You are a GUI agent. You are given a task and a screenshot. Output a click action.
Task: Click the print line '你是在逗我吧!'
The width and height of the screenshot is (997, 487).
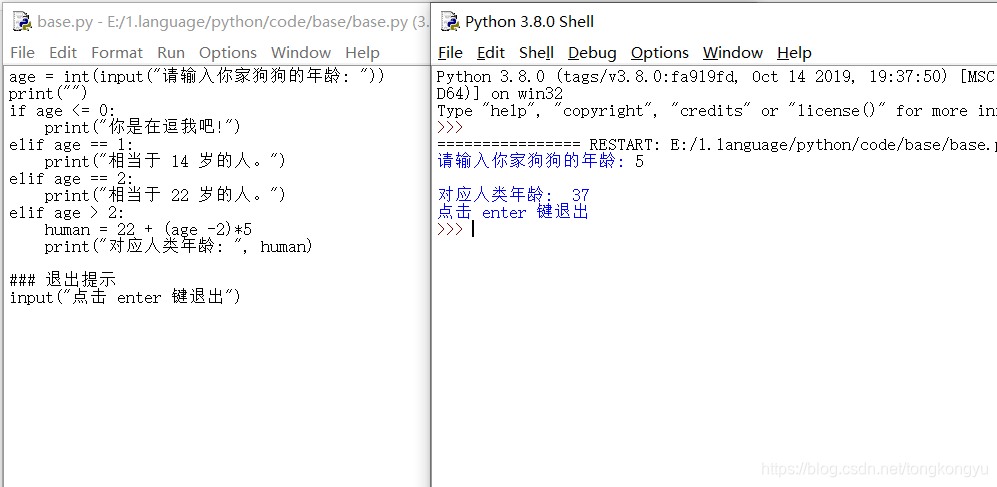[x=142, y=128]
